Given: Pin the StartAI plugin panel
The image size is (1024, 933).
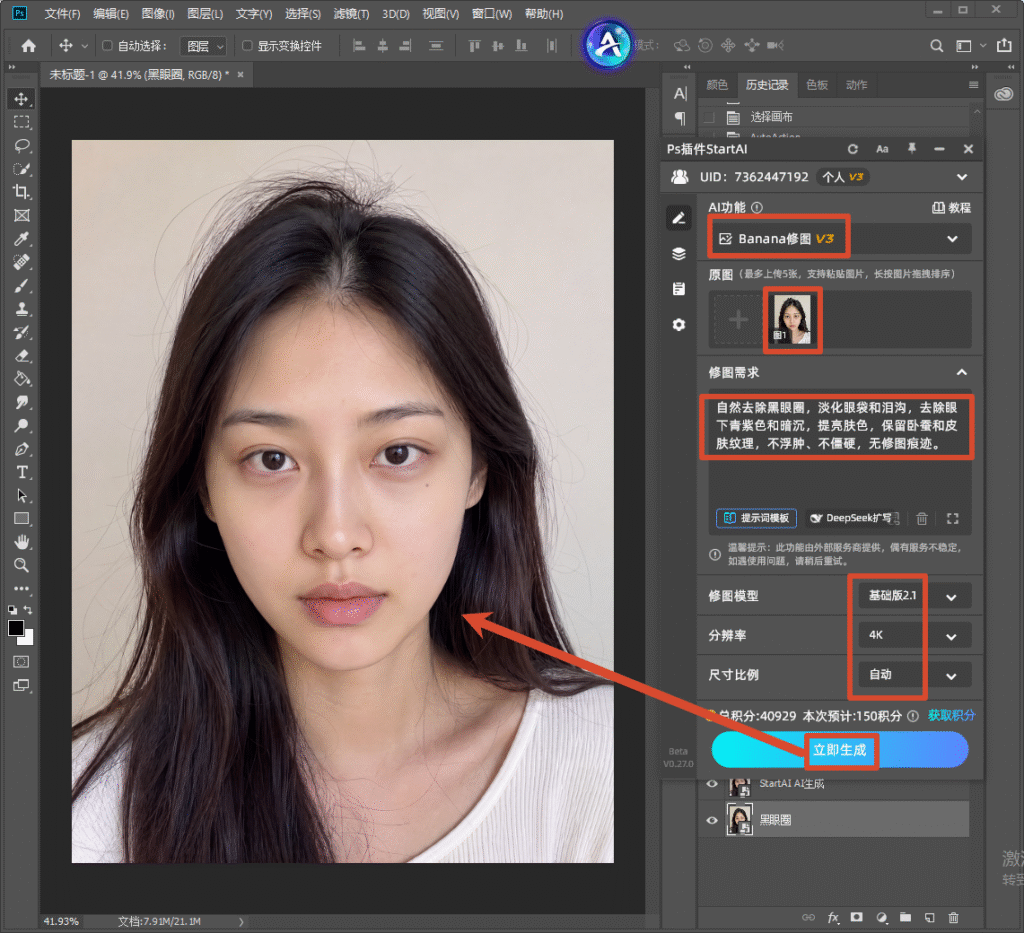Looking at the screenshot, I should click(x=912, y=149).
